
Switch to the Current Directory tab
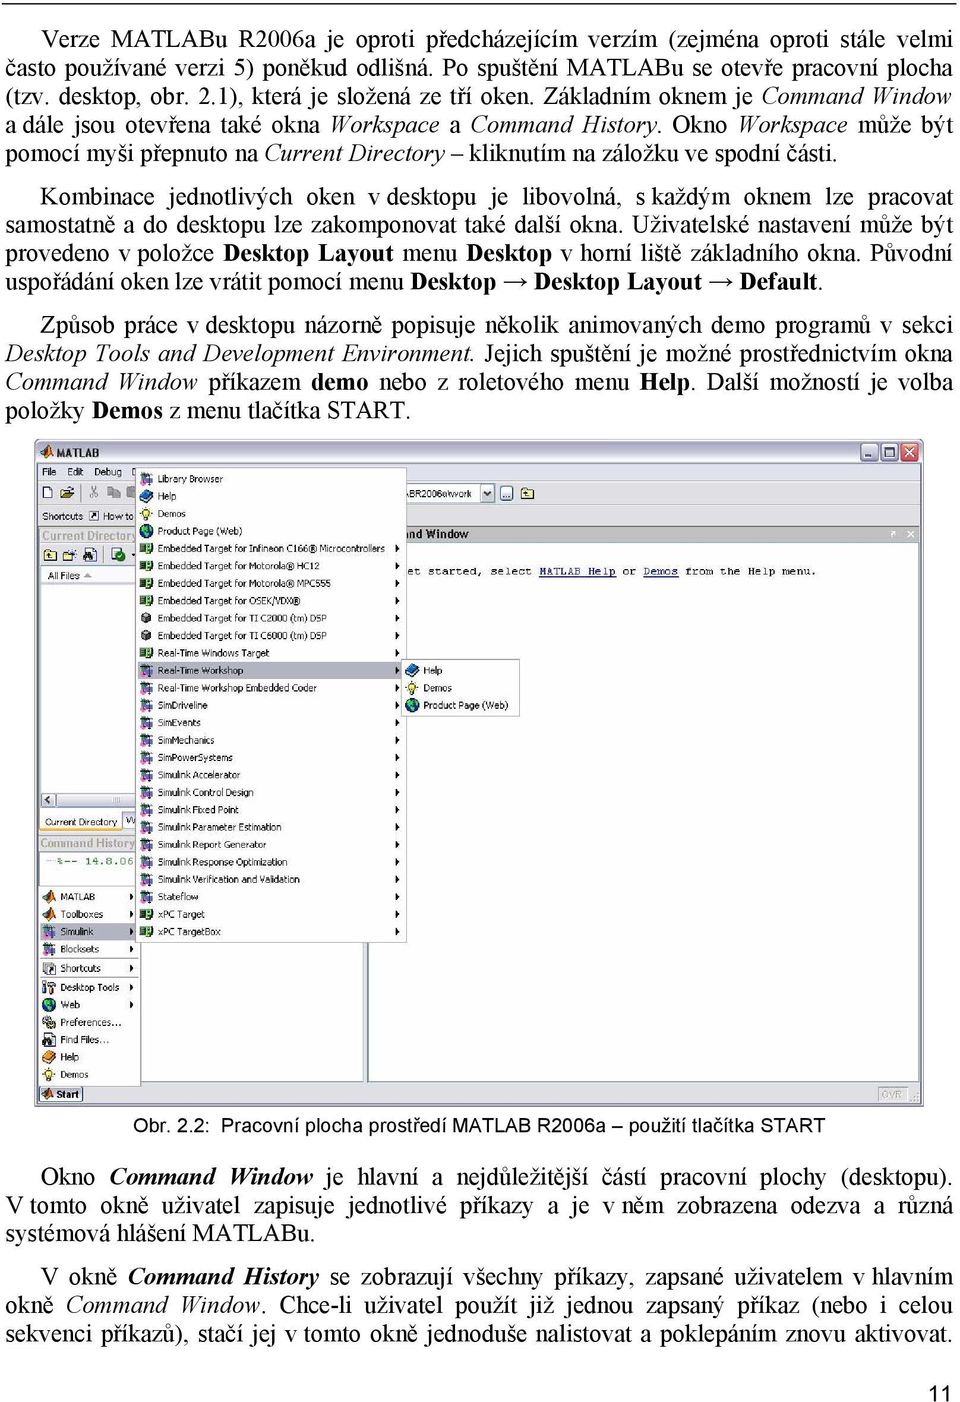coord(80,822)
